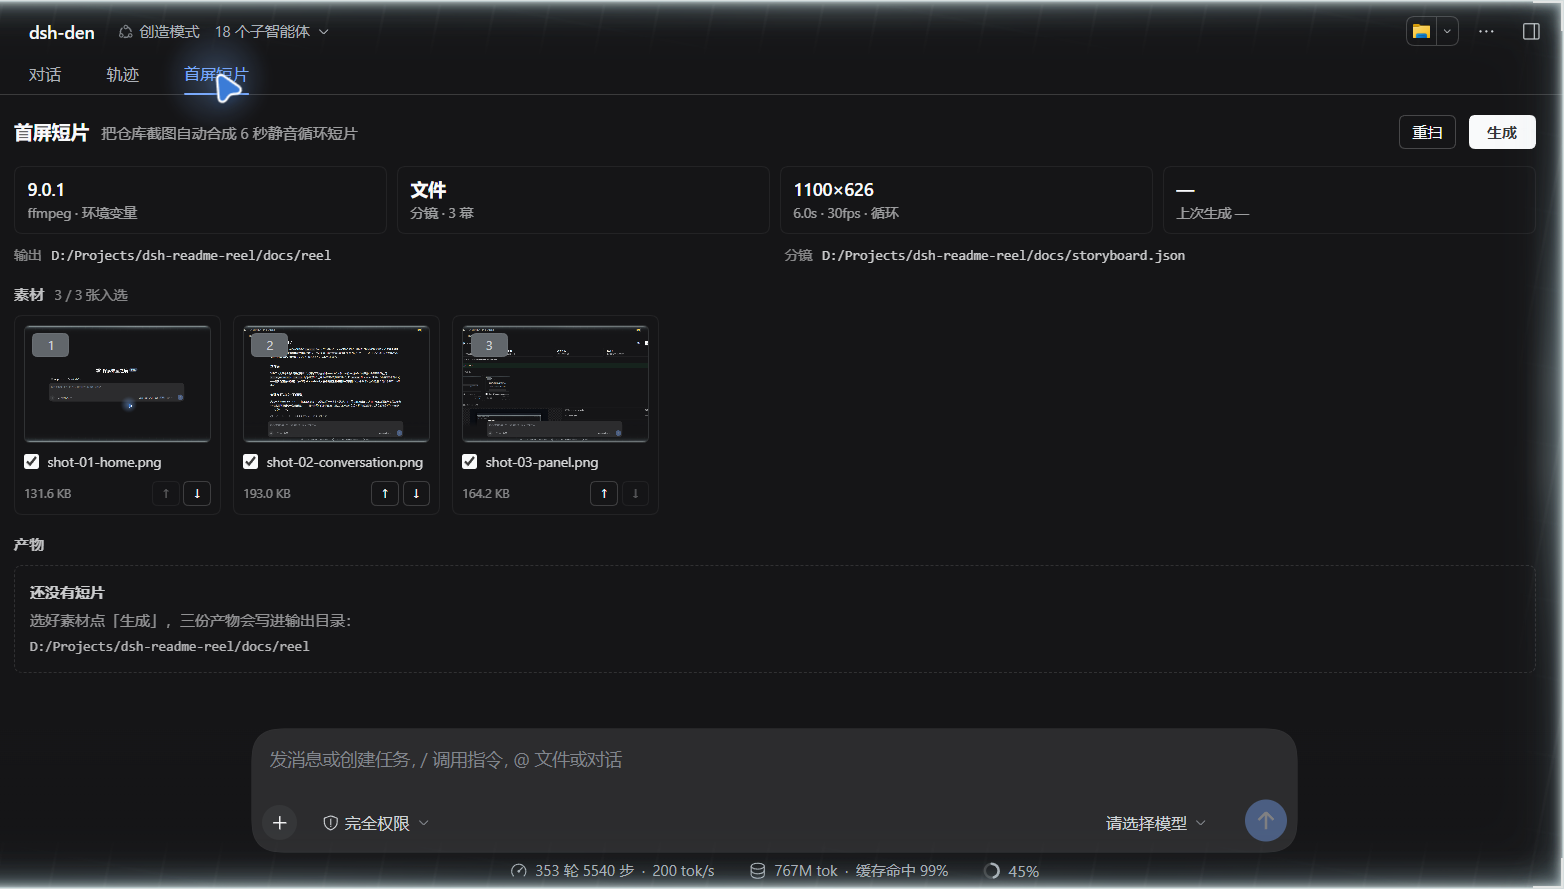Uncheck shot-03-panel.png checkbox
Screen dimensions: 1564x889
click(x=470, y=462)
